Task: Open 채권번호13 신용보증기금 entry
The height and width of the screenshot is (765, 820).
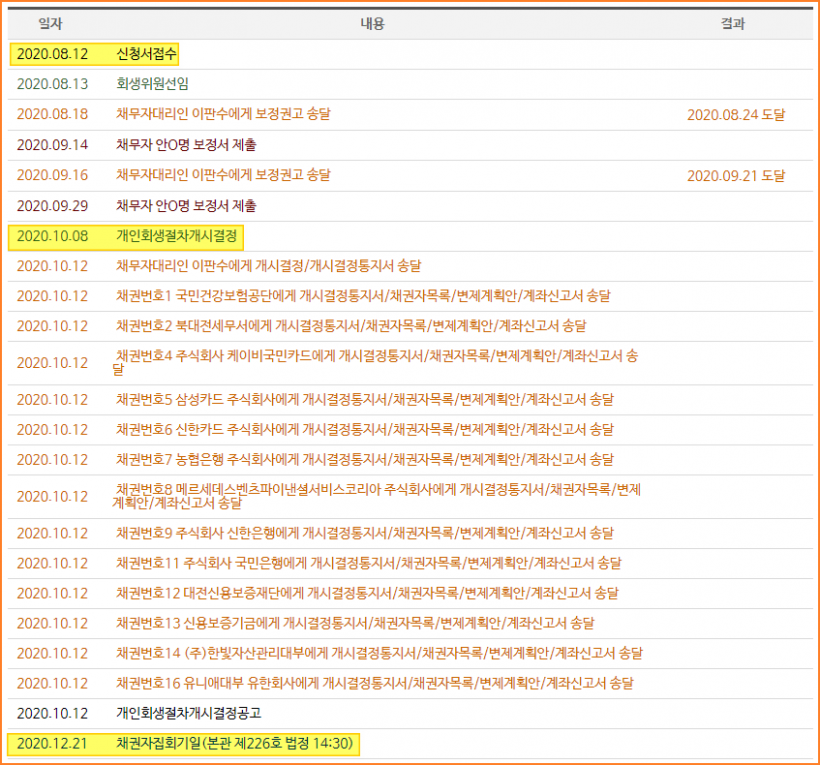Action: pos(355,623)
